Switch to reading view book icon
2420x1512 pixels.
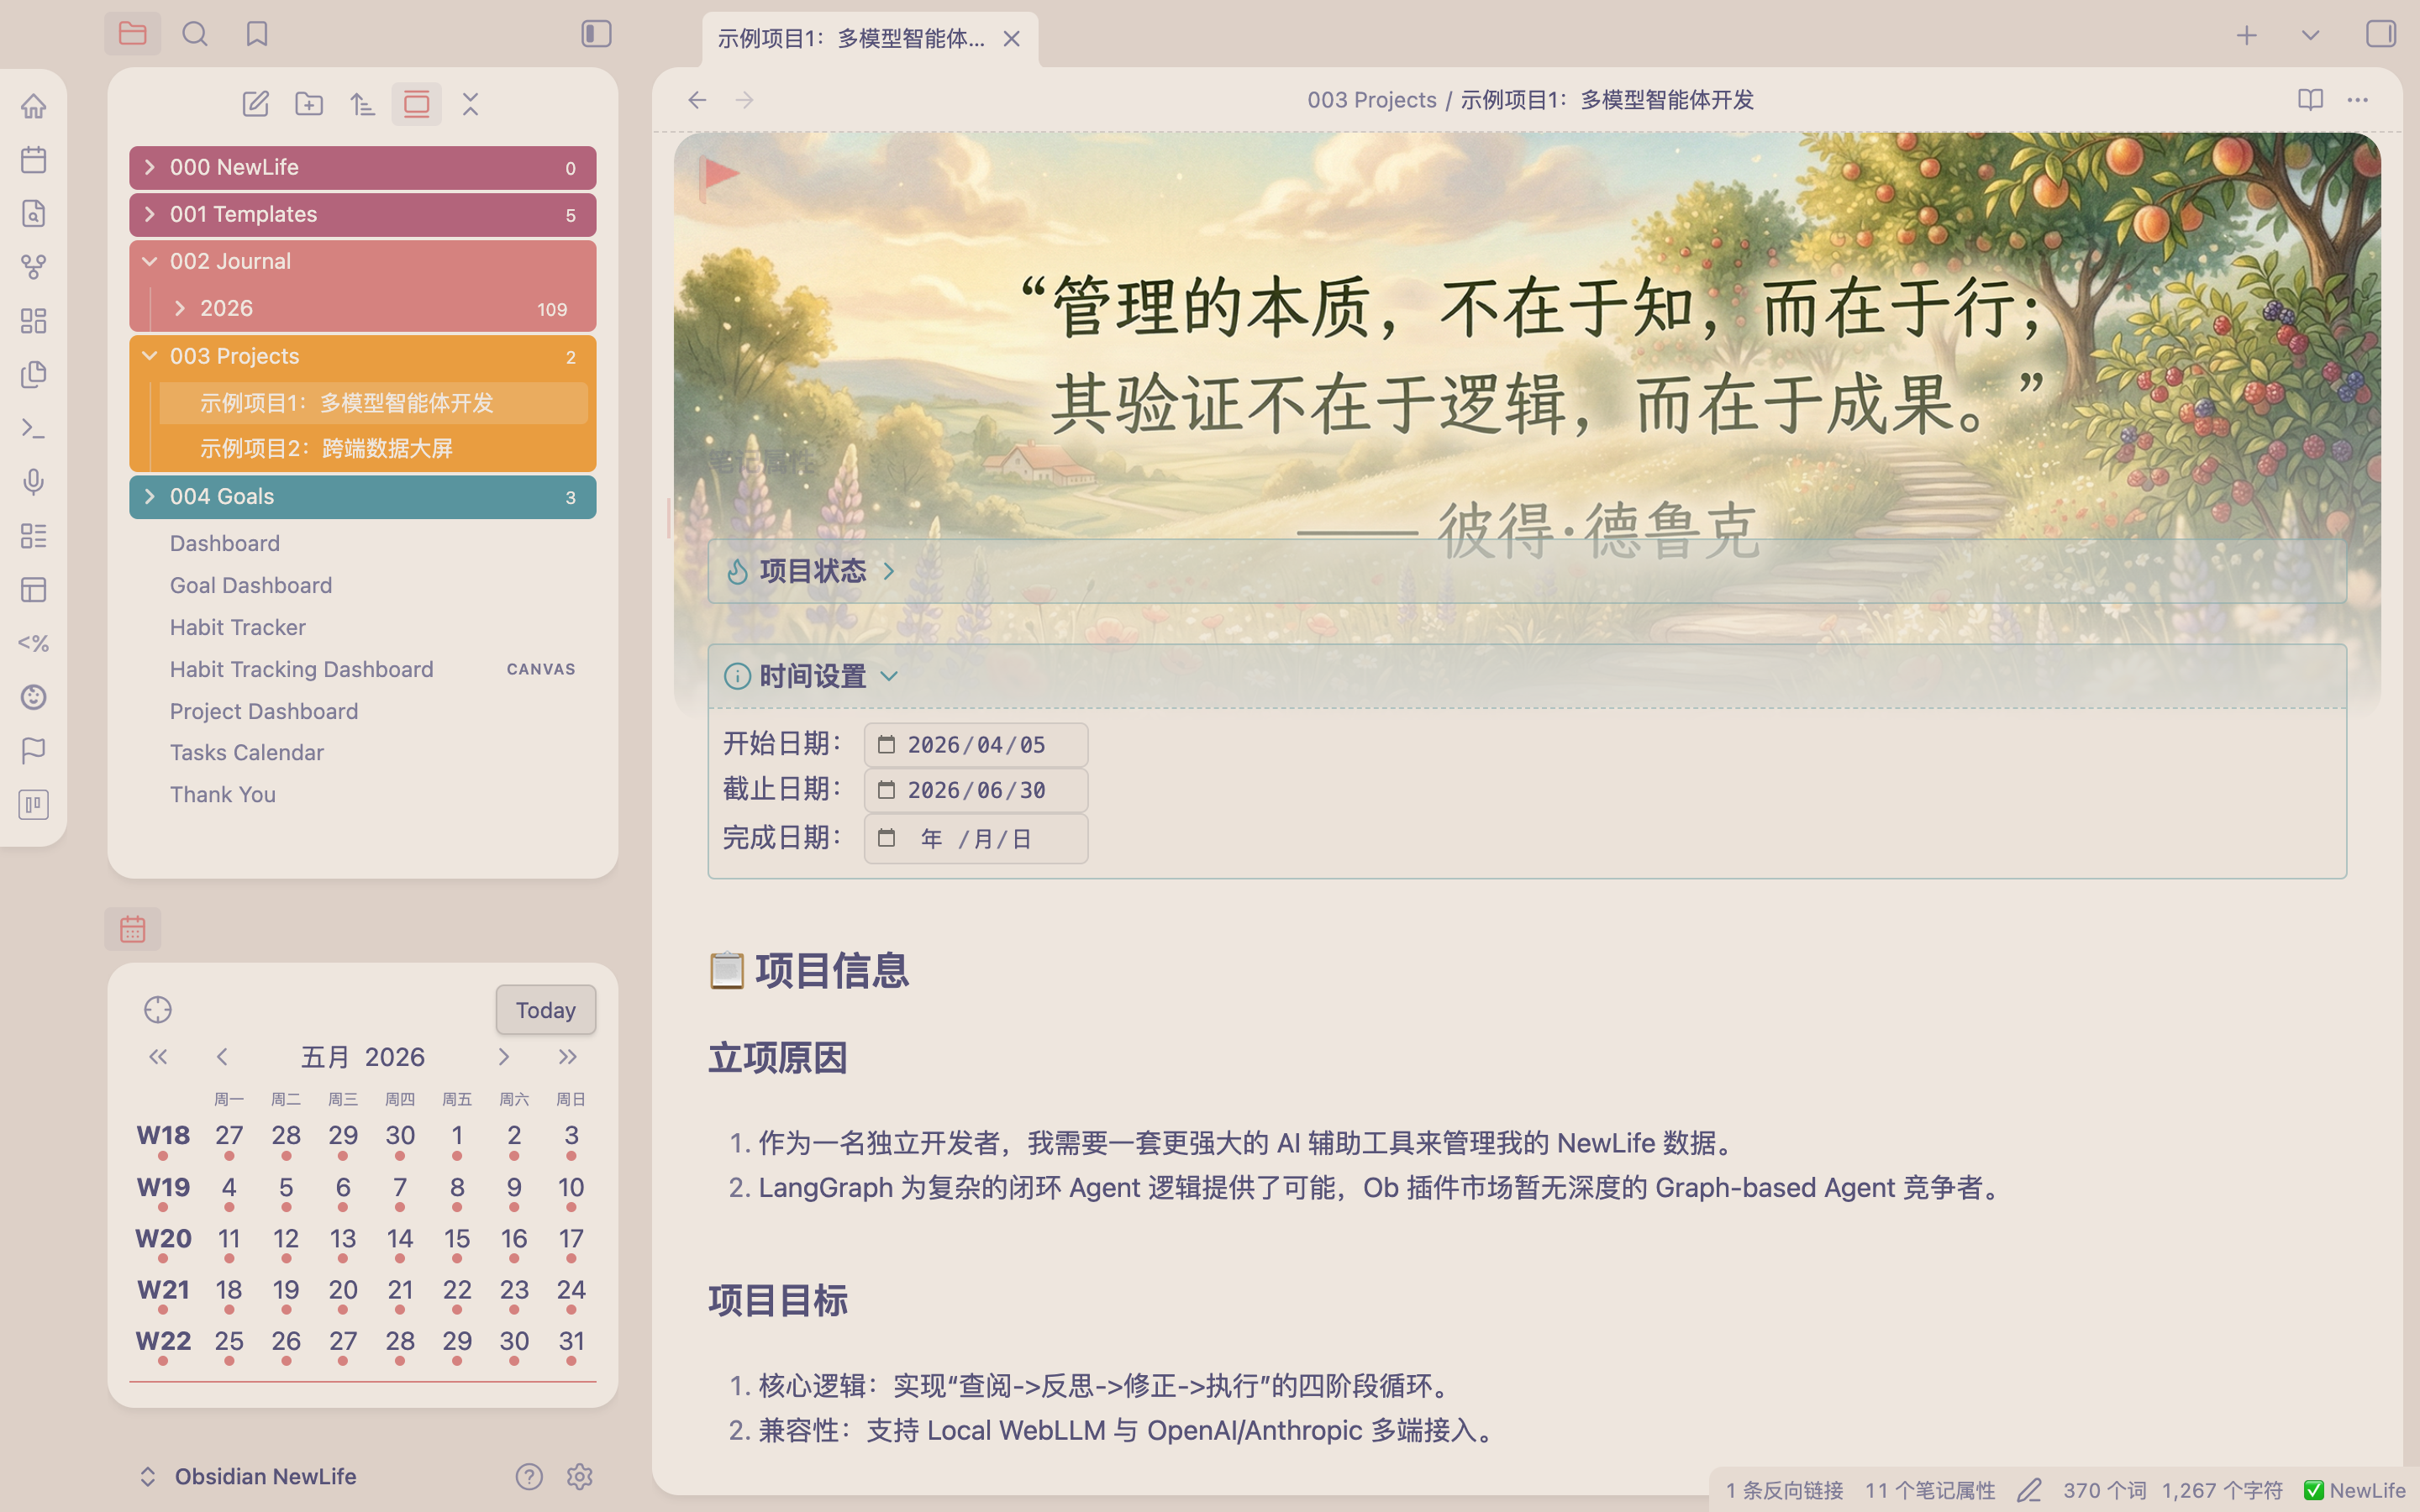pyautogui.click(x=2310, y=99)
